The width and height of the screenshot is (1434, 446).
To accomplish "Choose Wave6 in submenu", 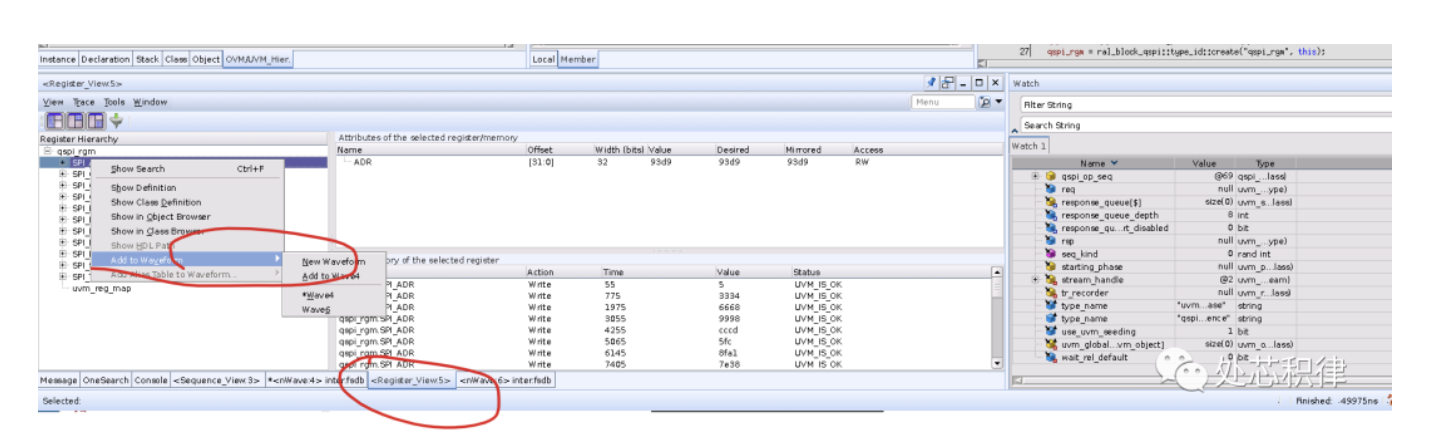I will [334, 310].
